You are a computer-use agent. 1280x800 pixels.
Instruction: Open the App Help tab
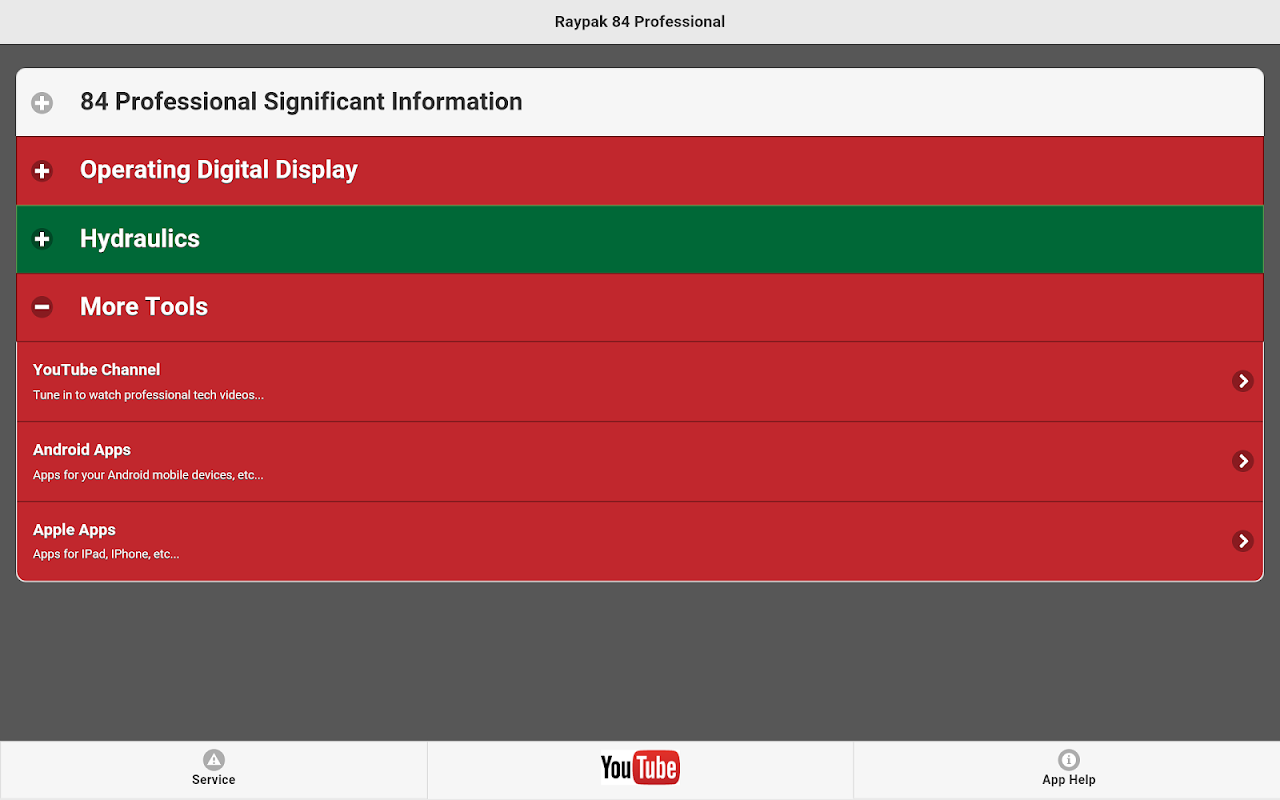click(1067, 770)
